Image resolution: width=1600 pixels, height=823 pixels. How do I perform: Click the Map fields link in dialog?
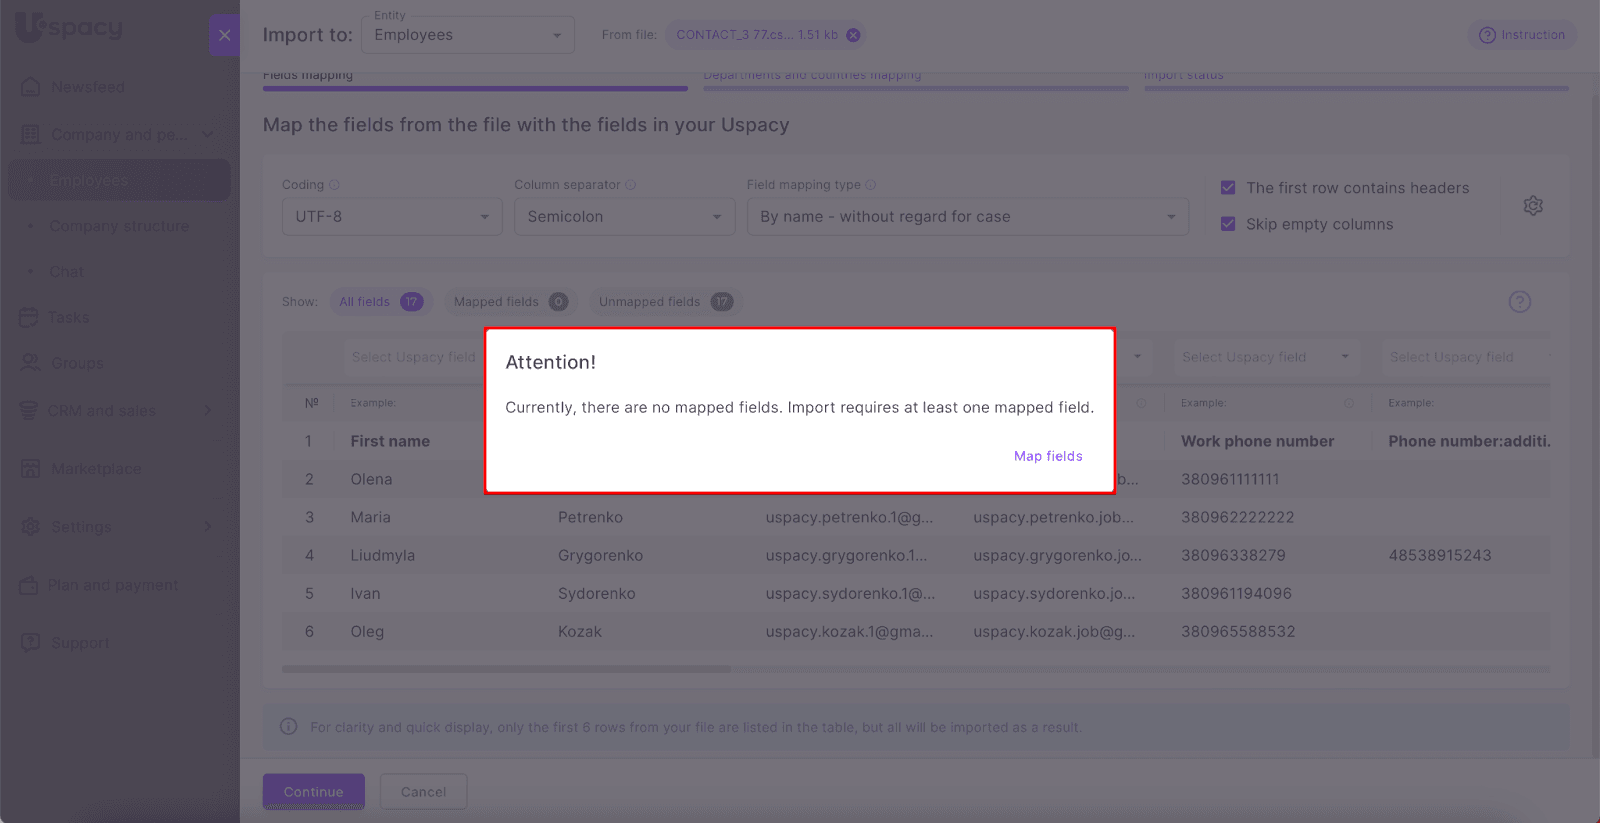coord(1048,456)
